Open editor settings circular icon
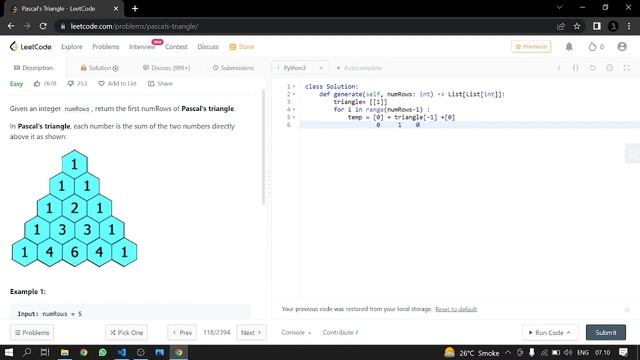This screenshot has width=640, height=360. (x=609, y=68)
